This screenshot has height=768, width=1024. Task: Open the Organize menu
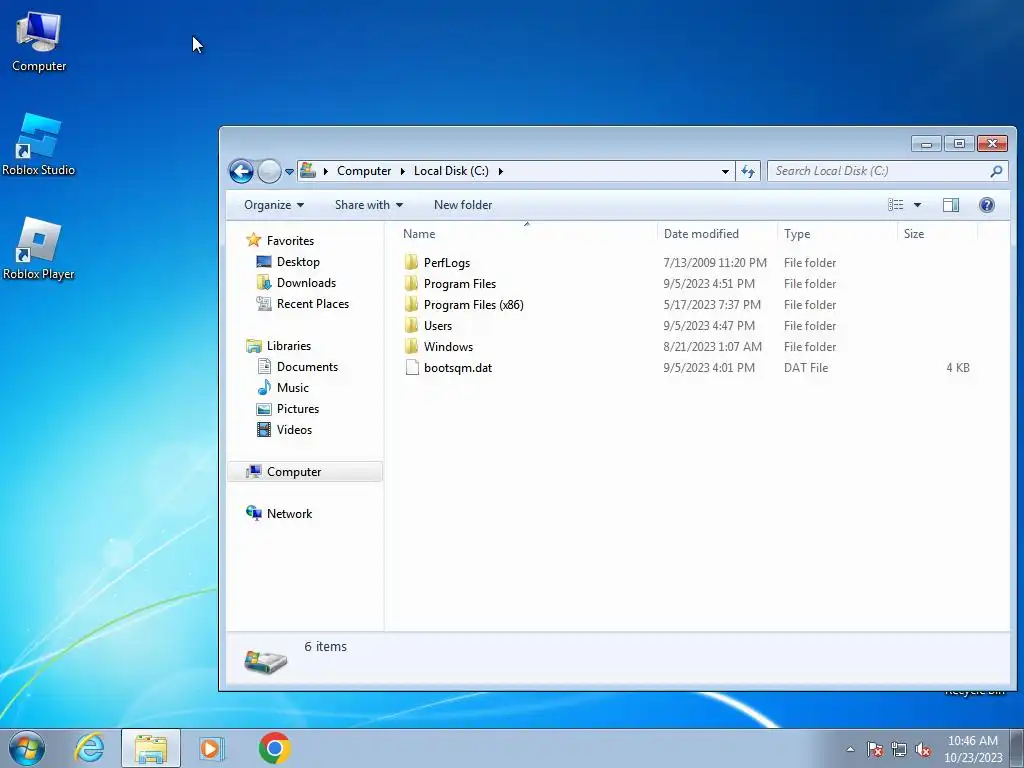(x=274, y=205)
